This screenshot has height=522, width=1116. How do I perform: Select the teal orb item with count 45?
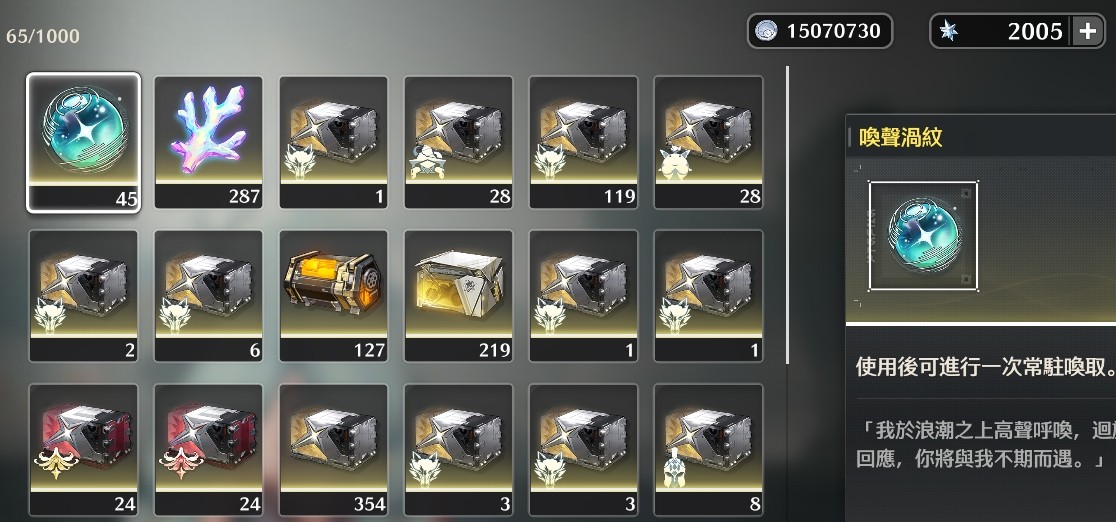point(83,142)
